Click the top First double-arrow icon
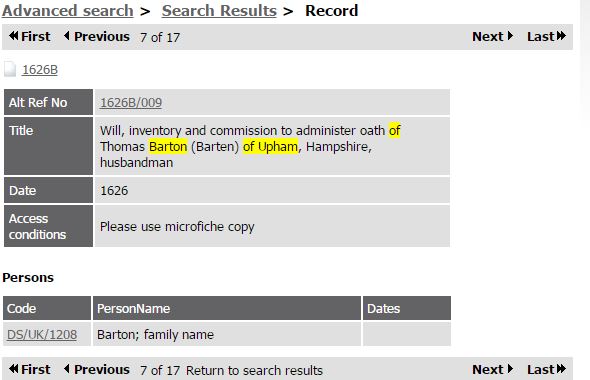The image size is (590, 380). [x=14, y=36]
